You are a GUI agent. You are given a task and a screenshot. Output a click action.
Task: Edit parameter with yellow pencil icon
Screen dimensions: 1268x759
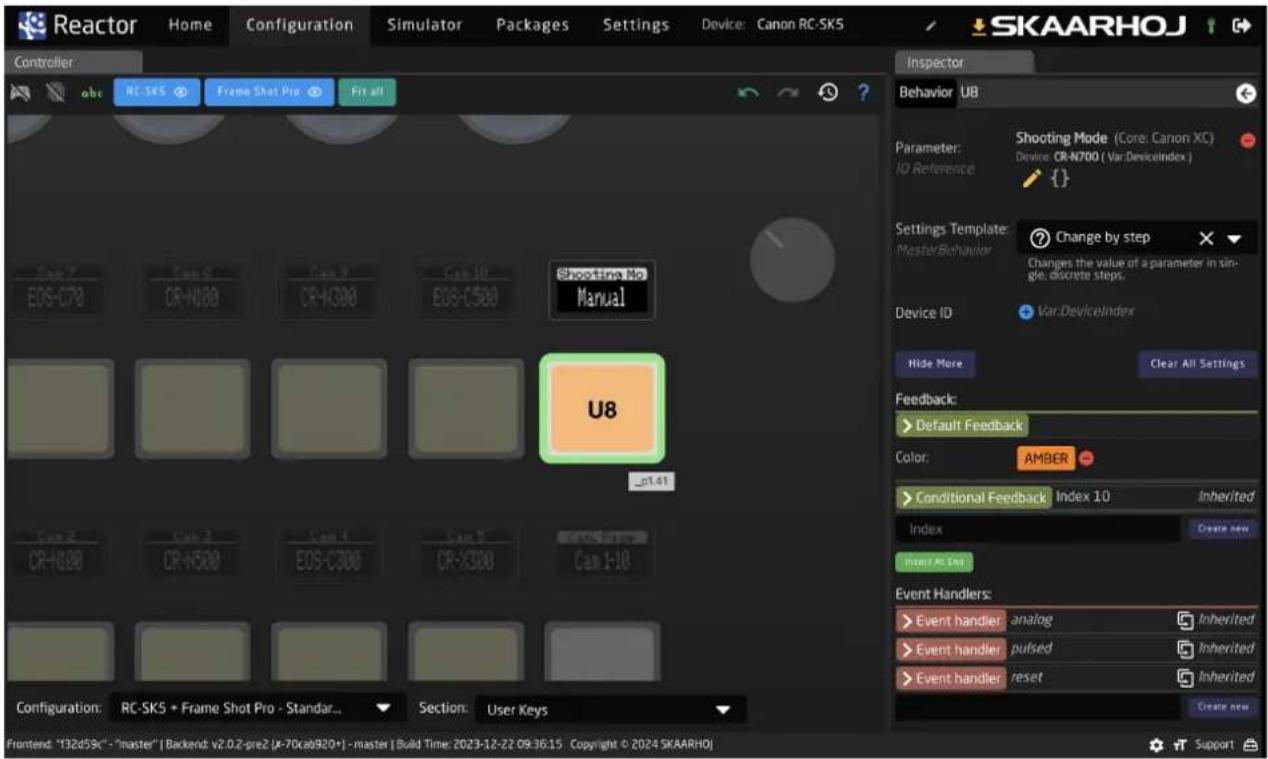click(1032, 179)
